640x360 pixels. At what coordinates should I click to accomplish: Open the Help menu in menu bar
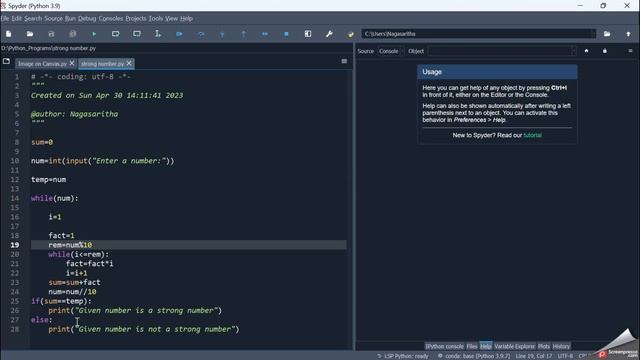point(186,18)
